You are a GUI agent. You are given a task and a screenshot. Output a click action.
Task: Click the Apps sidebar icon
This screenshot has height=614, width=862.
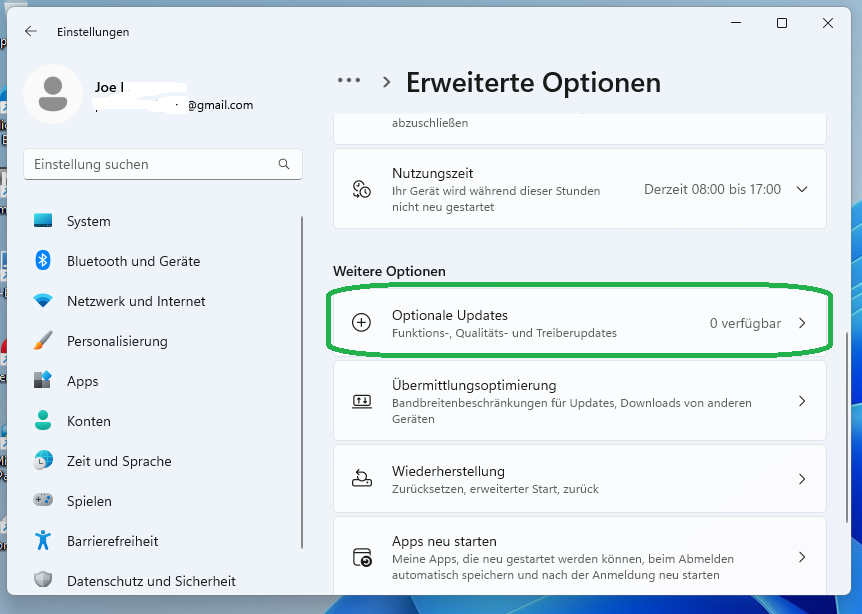pos(43,381)
